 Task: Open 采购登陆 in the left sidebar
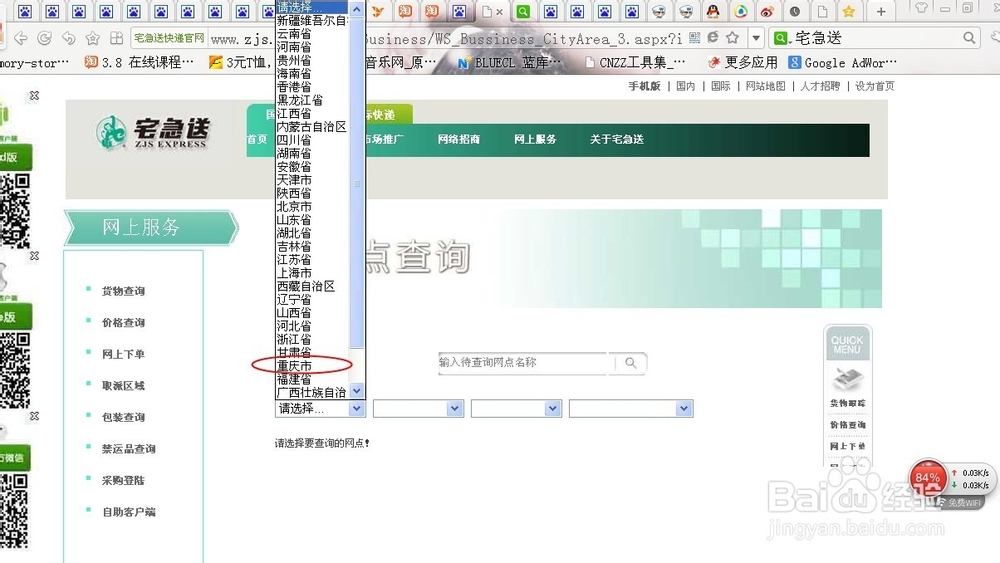123,480
